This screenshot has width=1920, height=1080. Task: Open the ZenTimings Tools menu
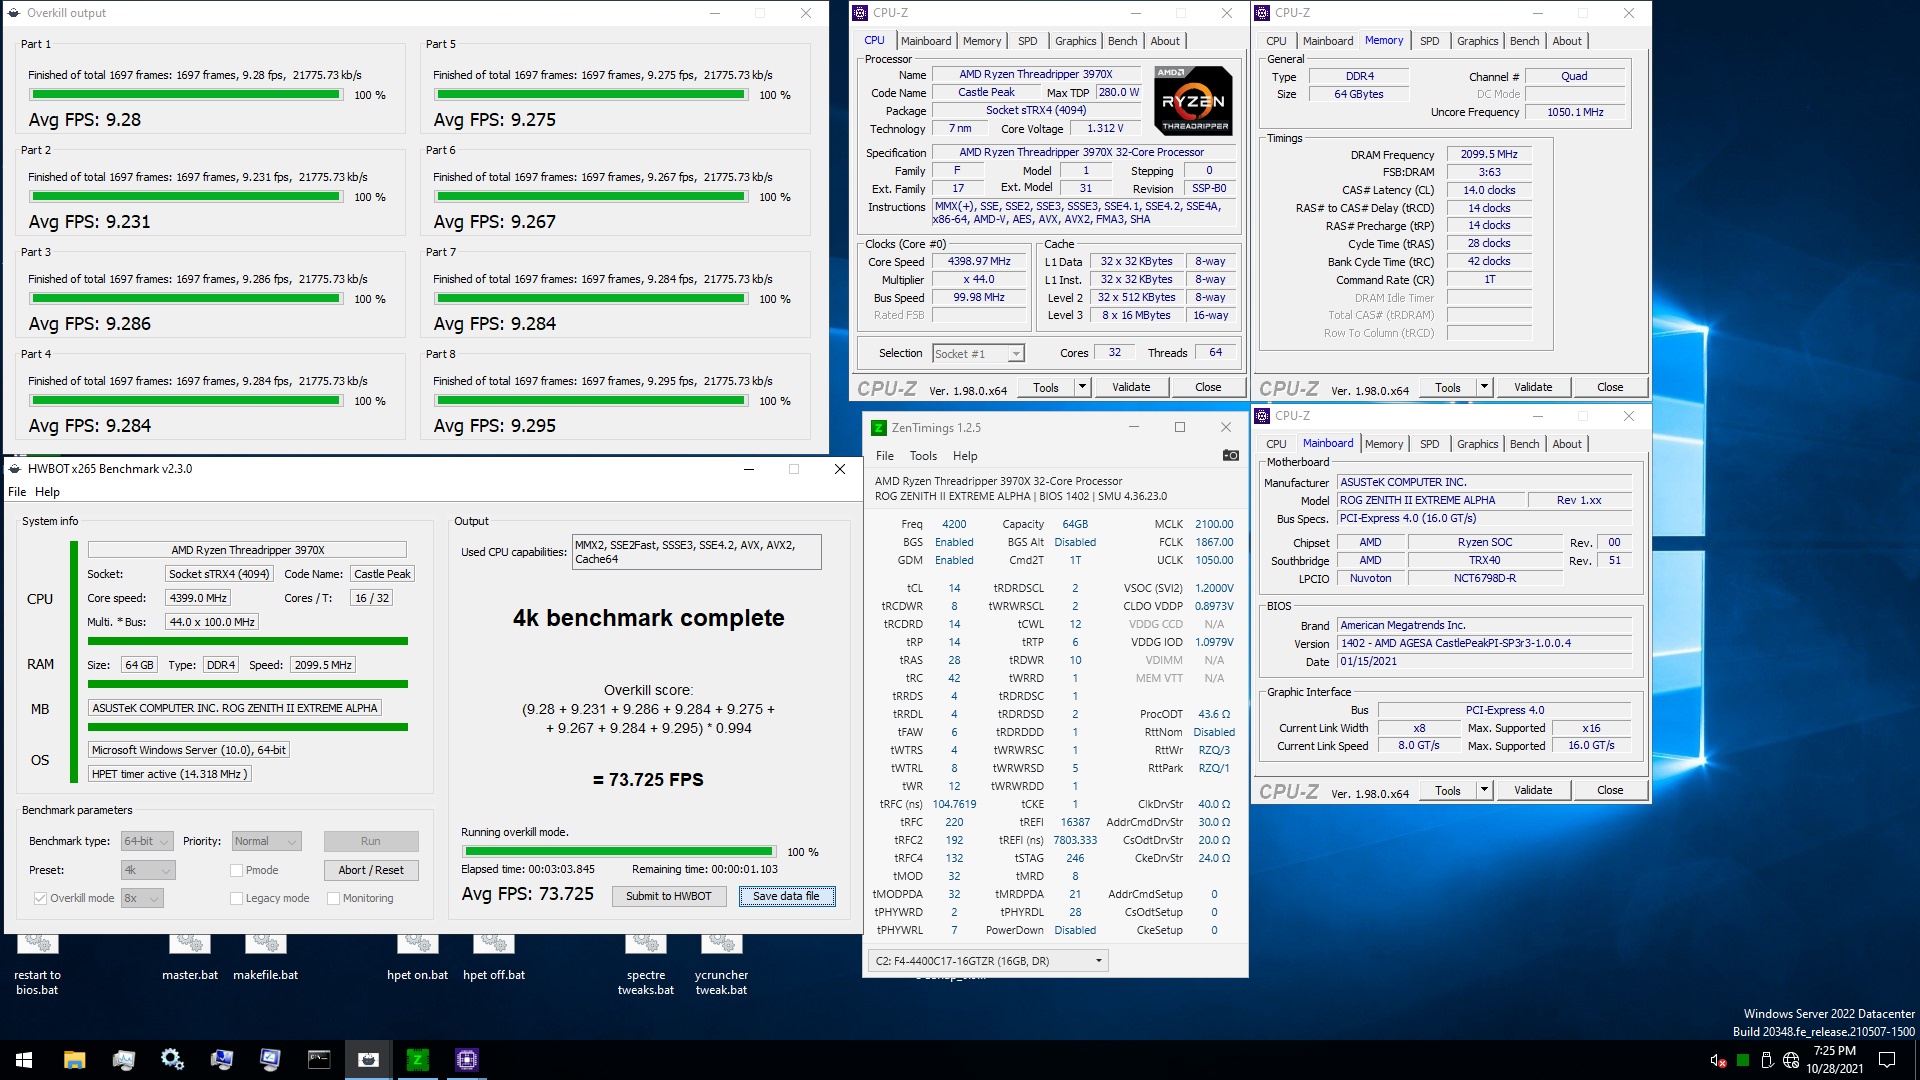(923, 456)
